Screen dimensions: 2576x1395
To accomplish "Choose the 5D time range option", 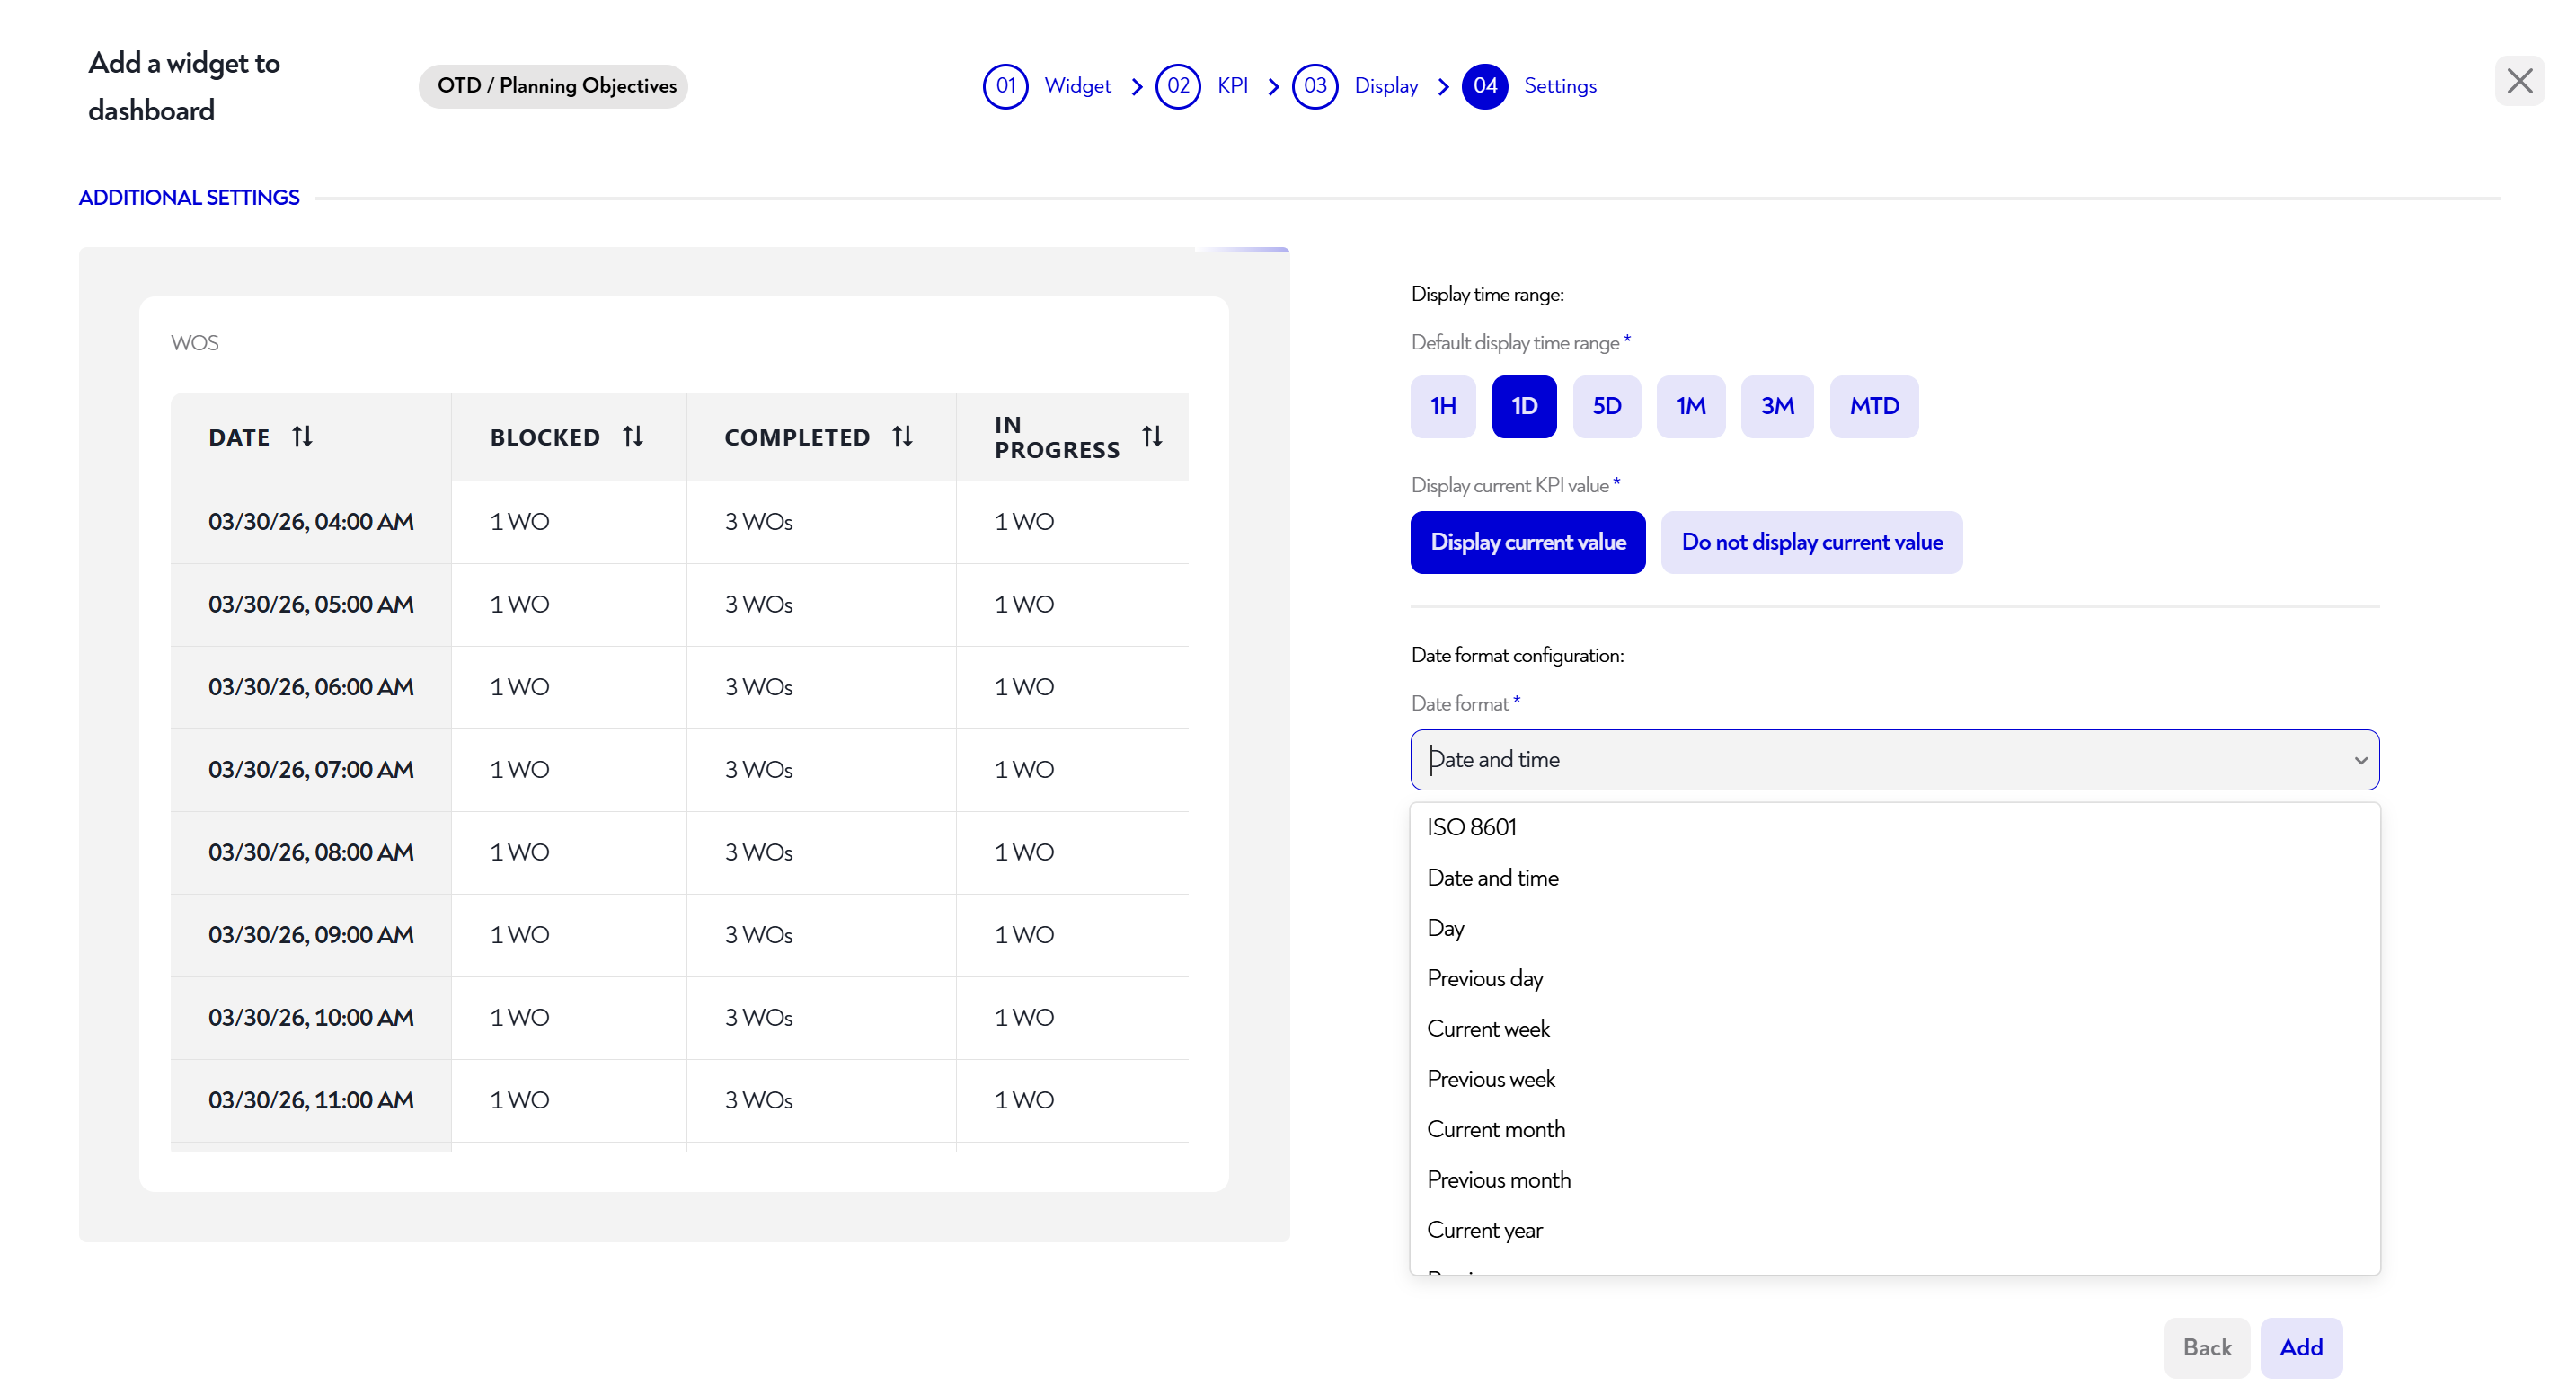I will (1606, 406).
